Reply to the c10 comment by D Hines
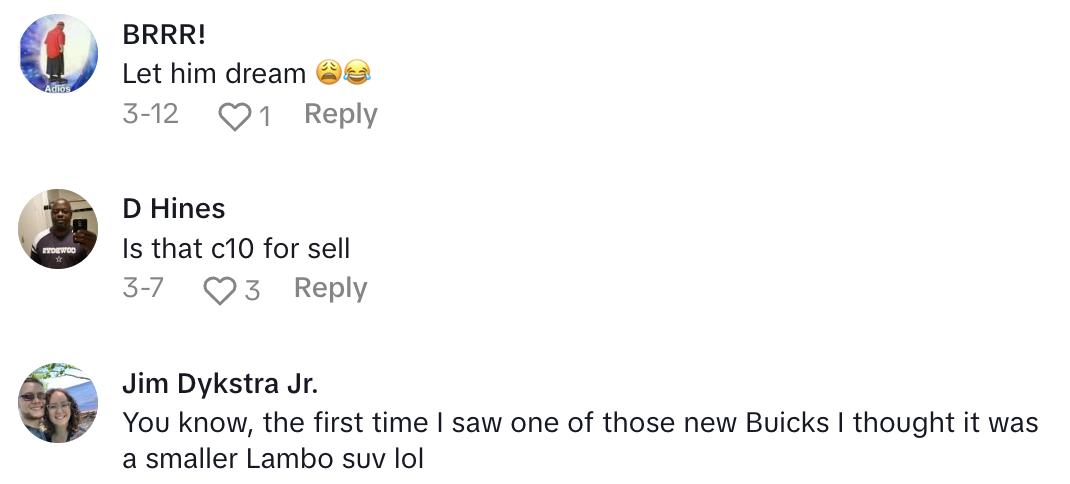 point(330,289)
